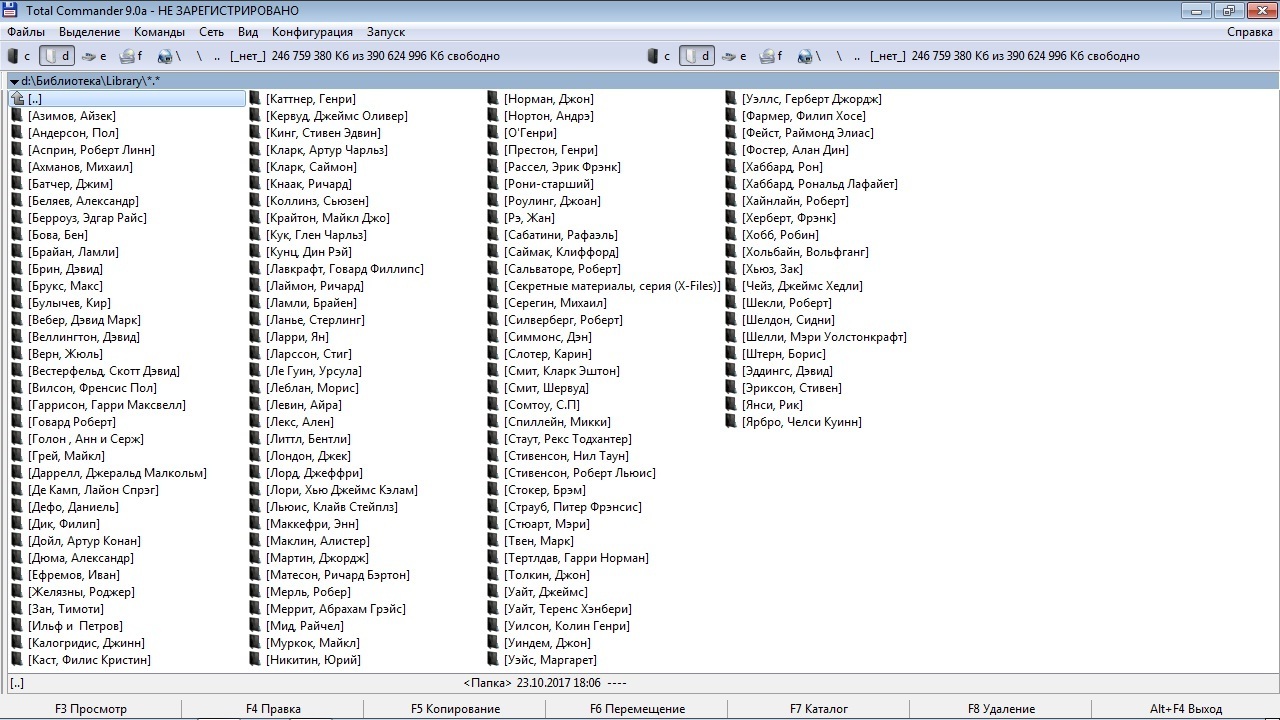Select folder [Лондон, Джек]
This screenshot has width=1280, height=720.
pos(308,456)
